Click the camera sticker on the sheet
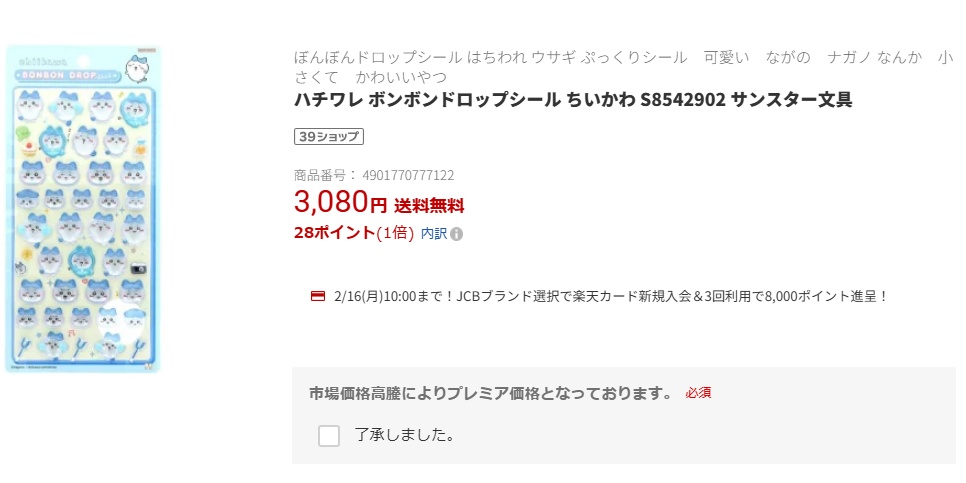Screen dimensions: 966x483 tap(140, 270)
